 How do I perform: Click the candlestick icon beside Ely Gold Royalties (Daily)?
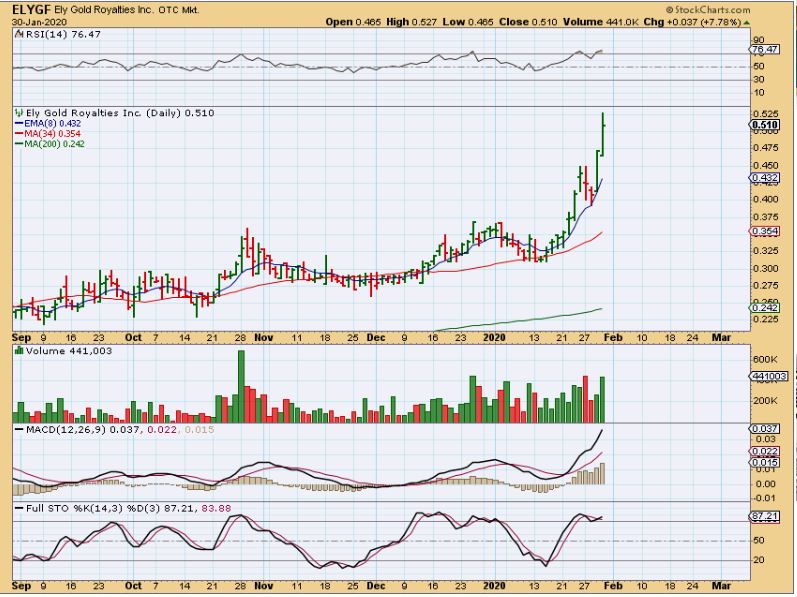click(x=19, y=113)
